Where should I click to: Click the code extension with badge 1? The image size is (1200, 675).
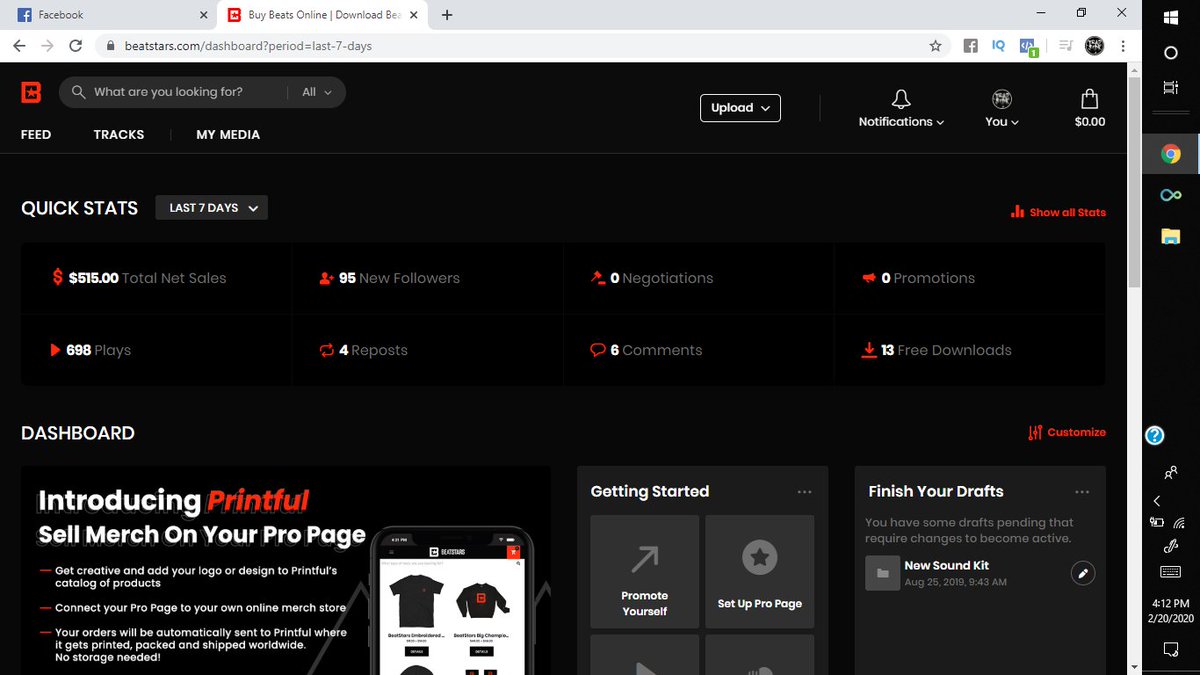1028,46
